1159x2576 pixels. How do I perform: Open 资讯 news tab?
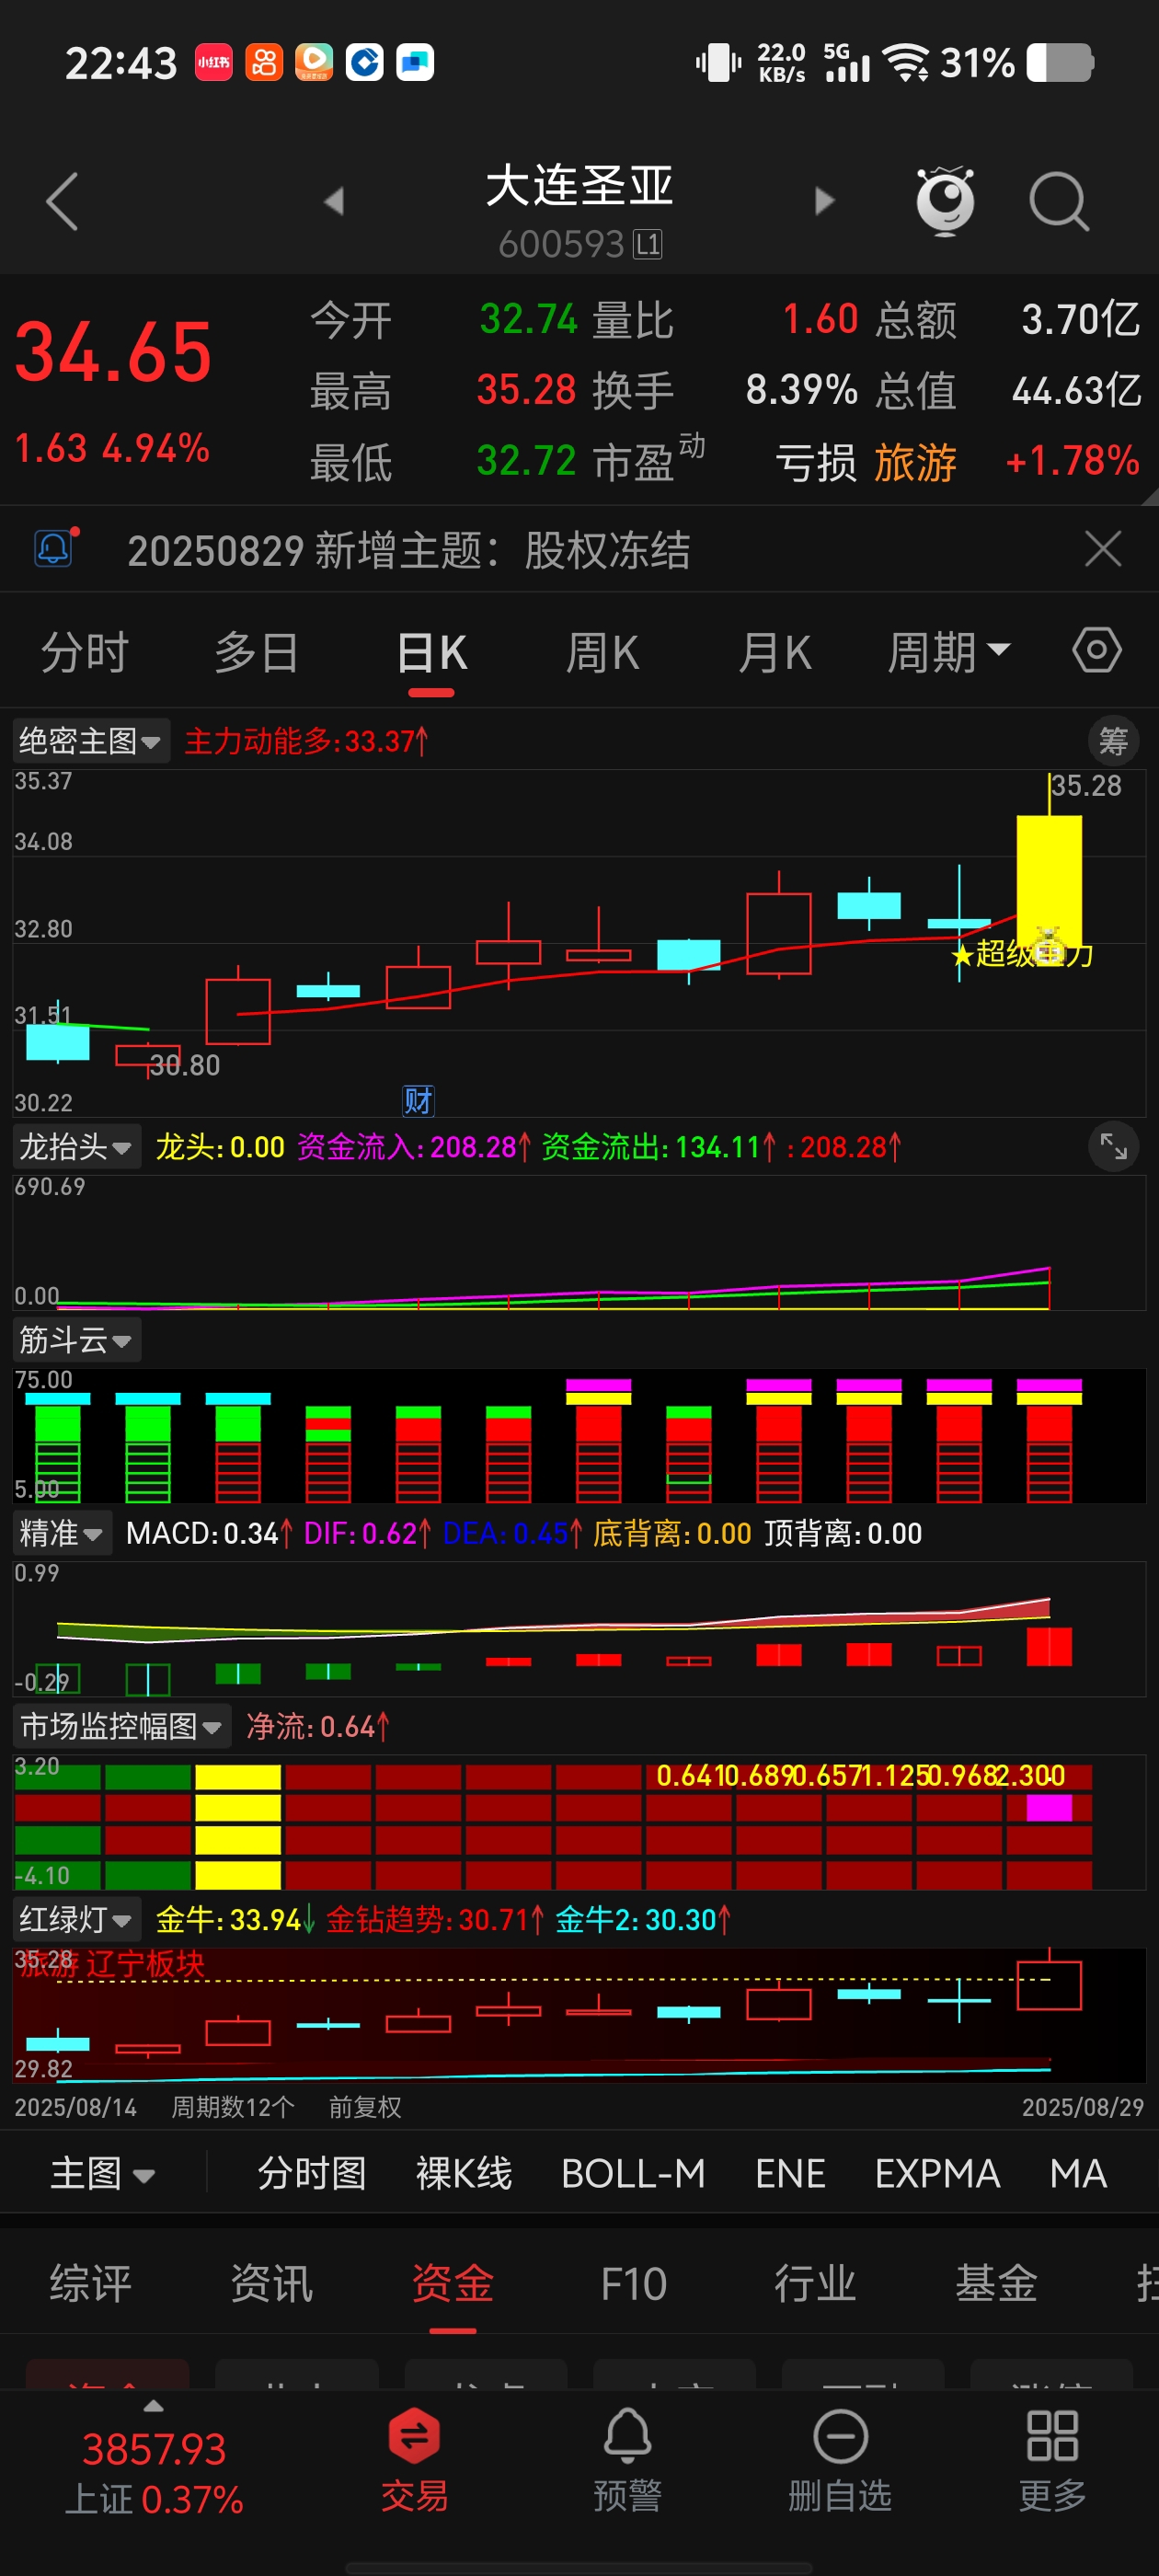(x=272, y=2284)
